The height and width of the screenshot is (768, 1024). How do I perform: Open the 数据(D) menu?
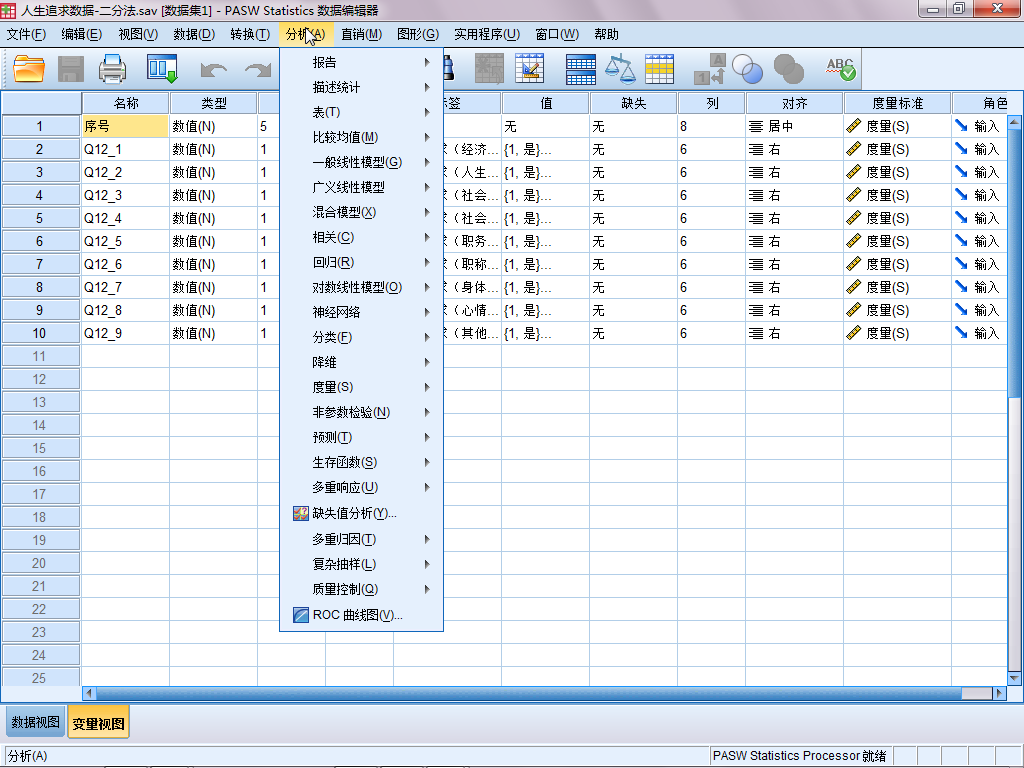pos(194,34)
